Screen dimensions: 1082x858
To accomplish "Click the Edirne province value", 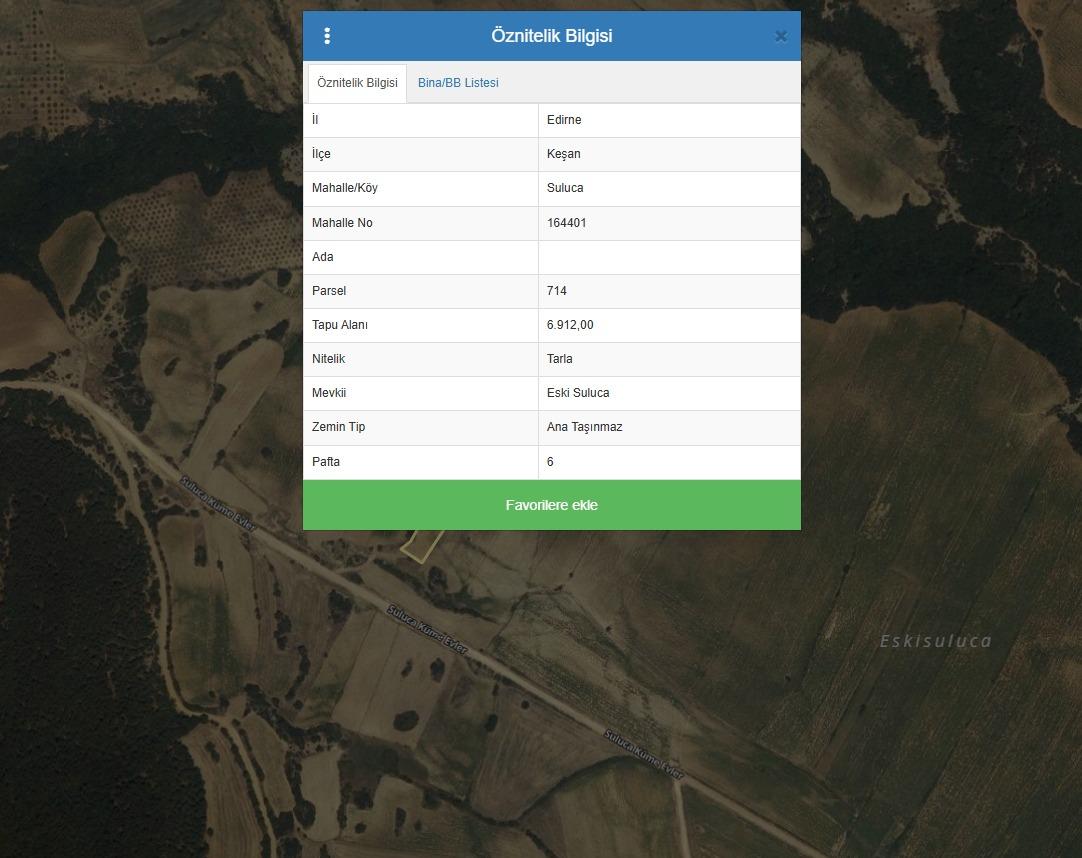I will (564, 120).
